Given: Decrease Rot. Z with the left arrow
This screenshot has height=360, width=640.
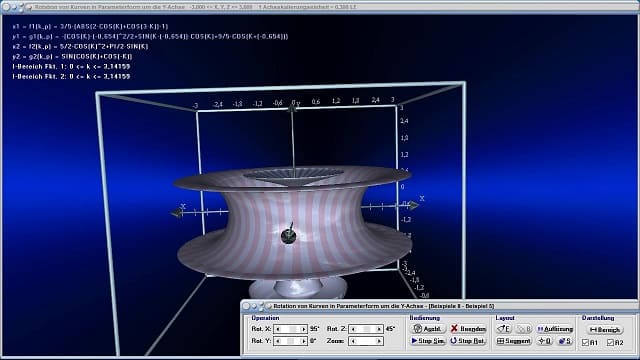Looking at the screenshot, I should 353,329.
